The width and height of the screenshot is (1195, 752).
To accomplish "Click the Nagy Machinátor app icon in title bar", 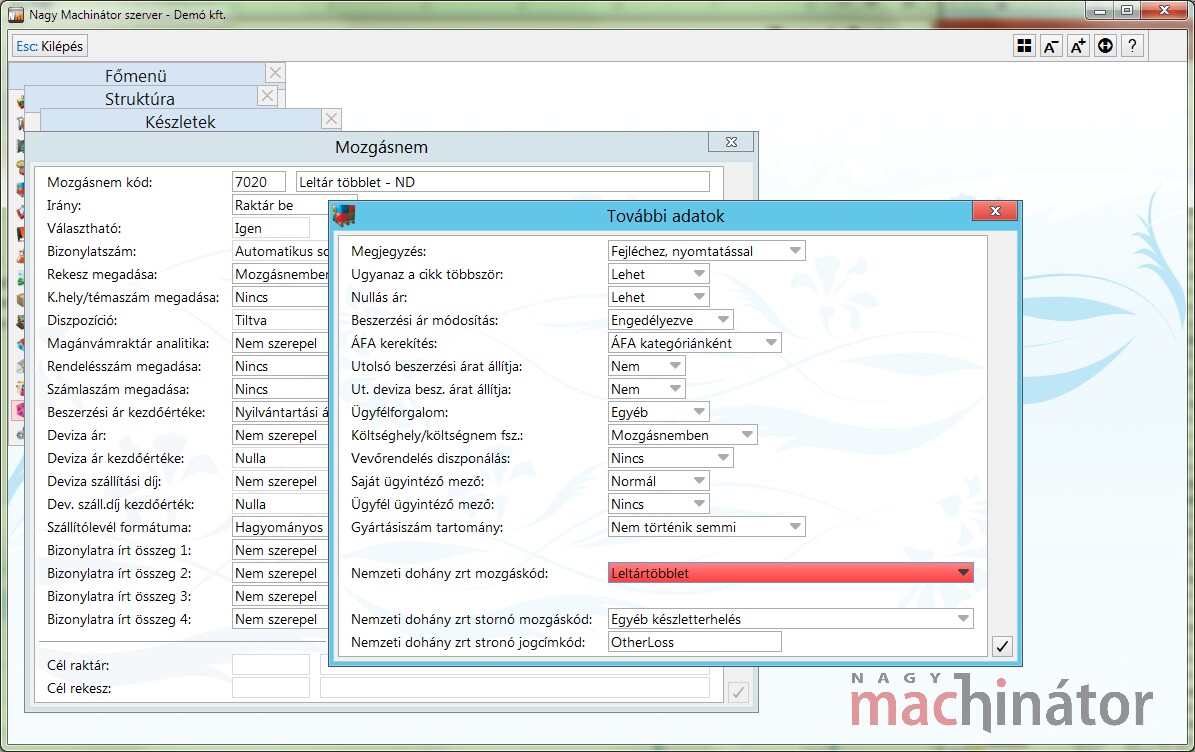I will click(x=16, y=14).
